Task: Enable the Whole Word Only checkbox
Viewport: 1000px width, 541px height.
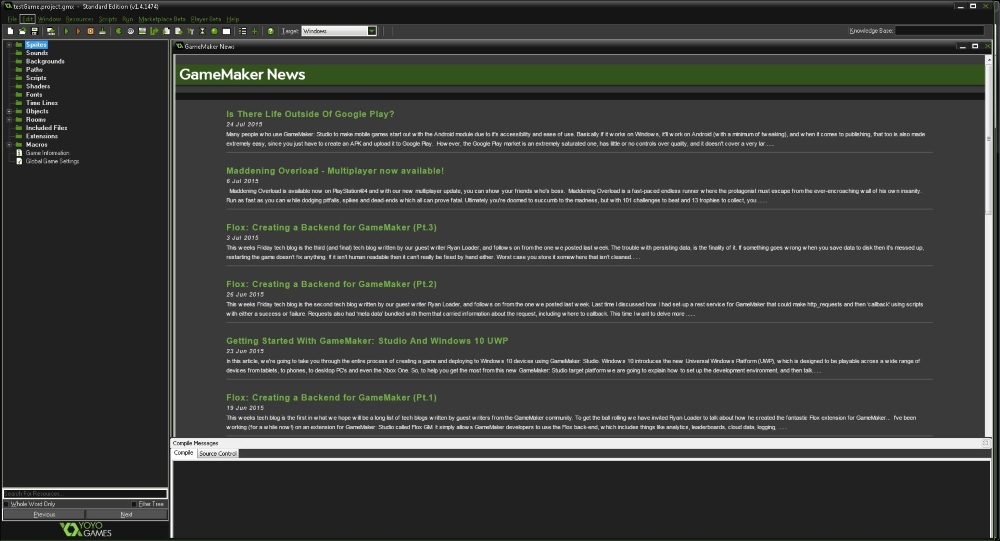Action: pos(6,504)
